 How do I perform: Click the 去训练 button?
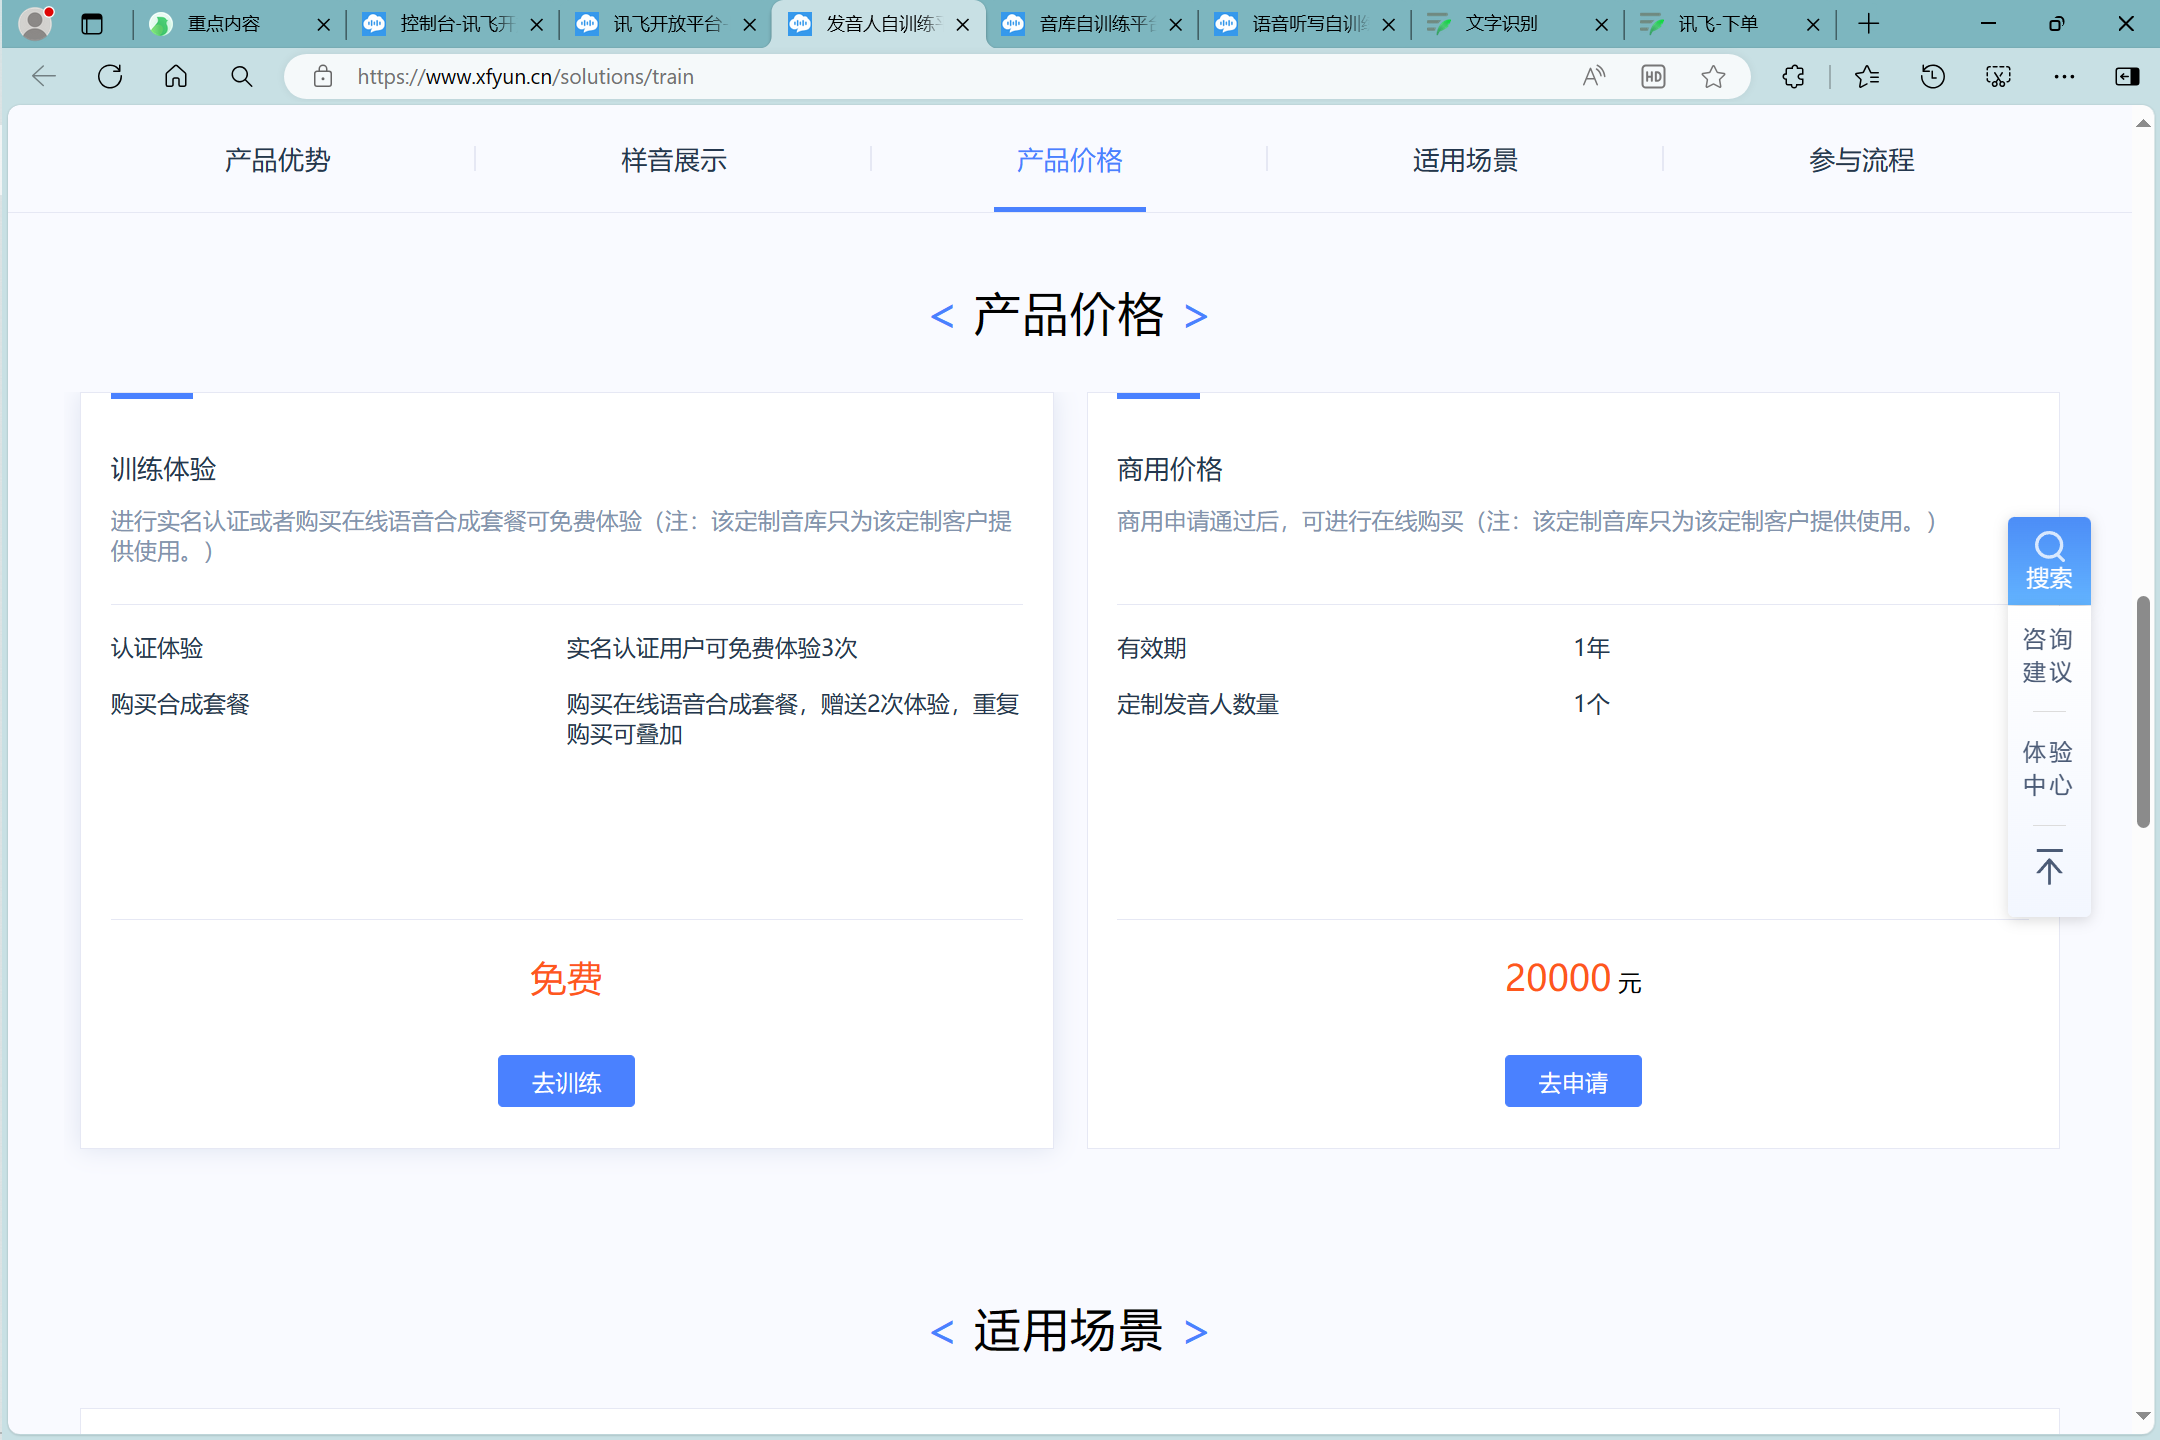[x=566, y=1081]
